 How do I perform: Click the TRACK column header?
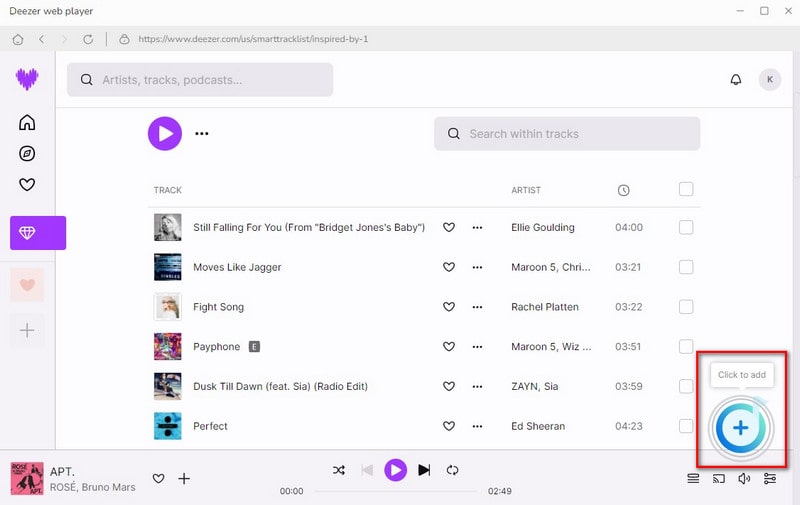pos(168,190)
